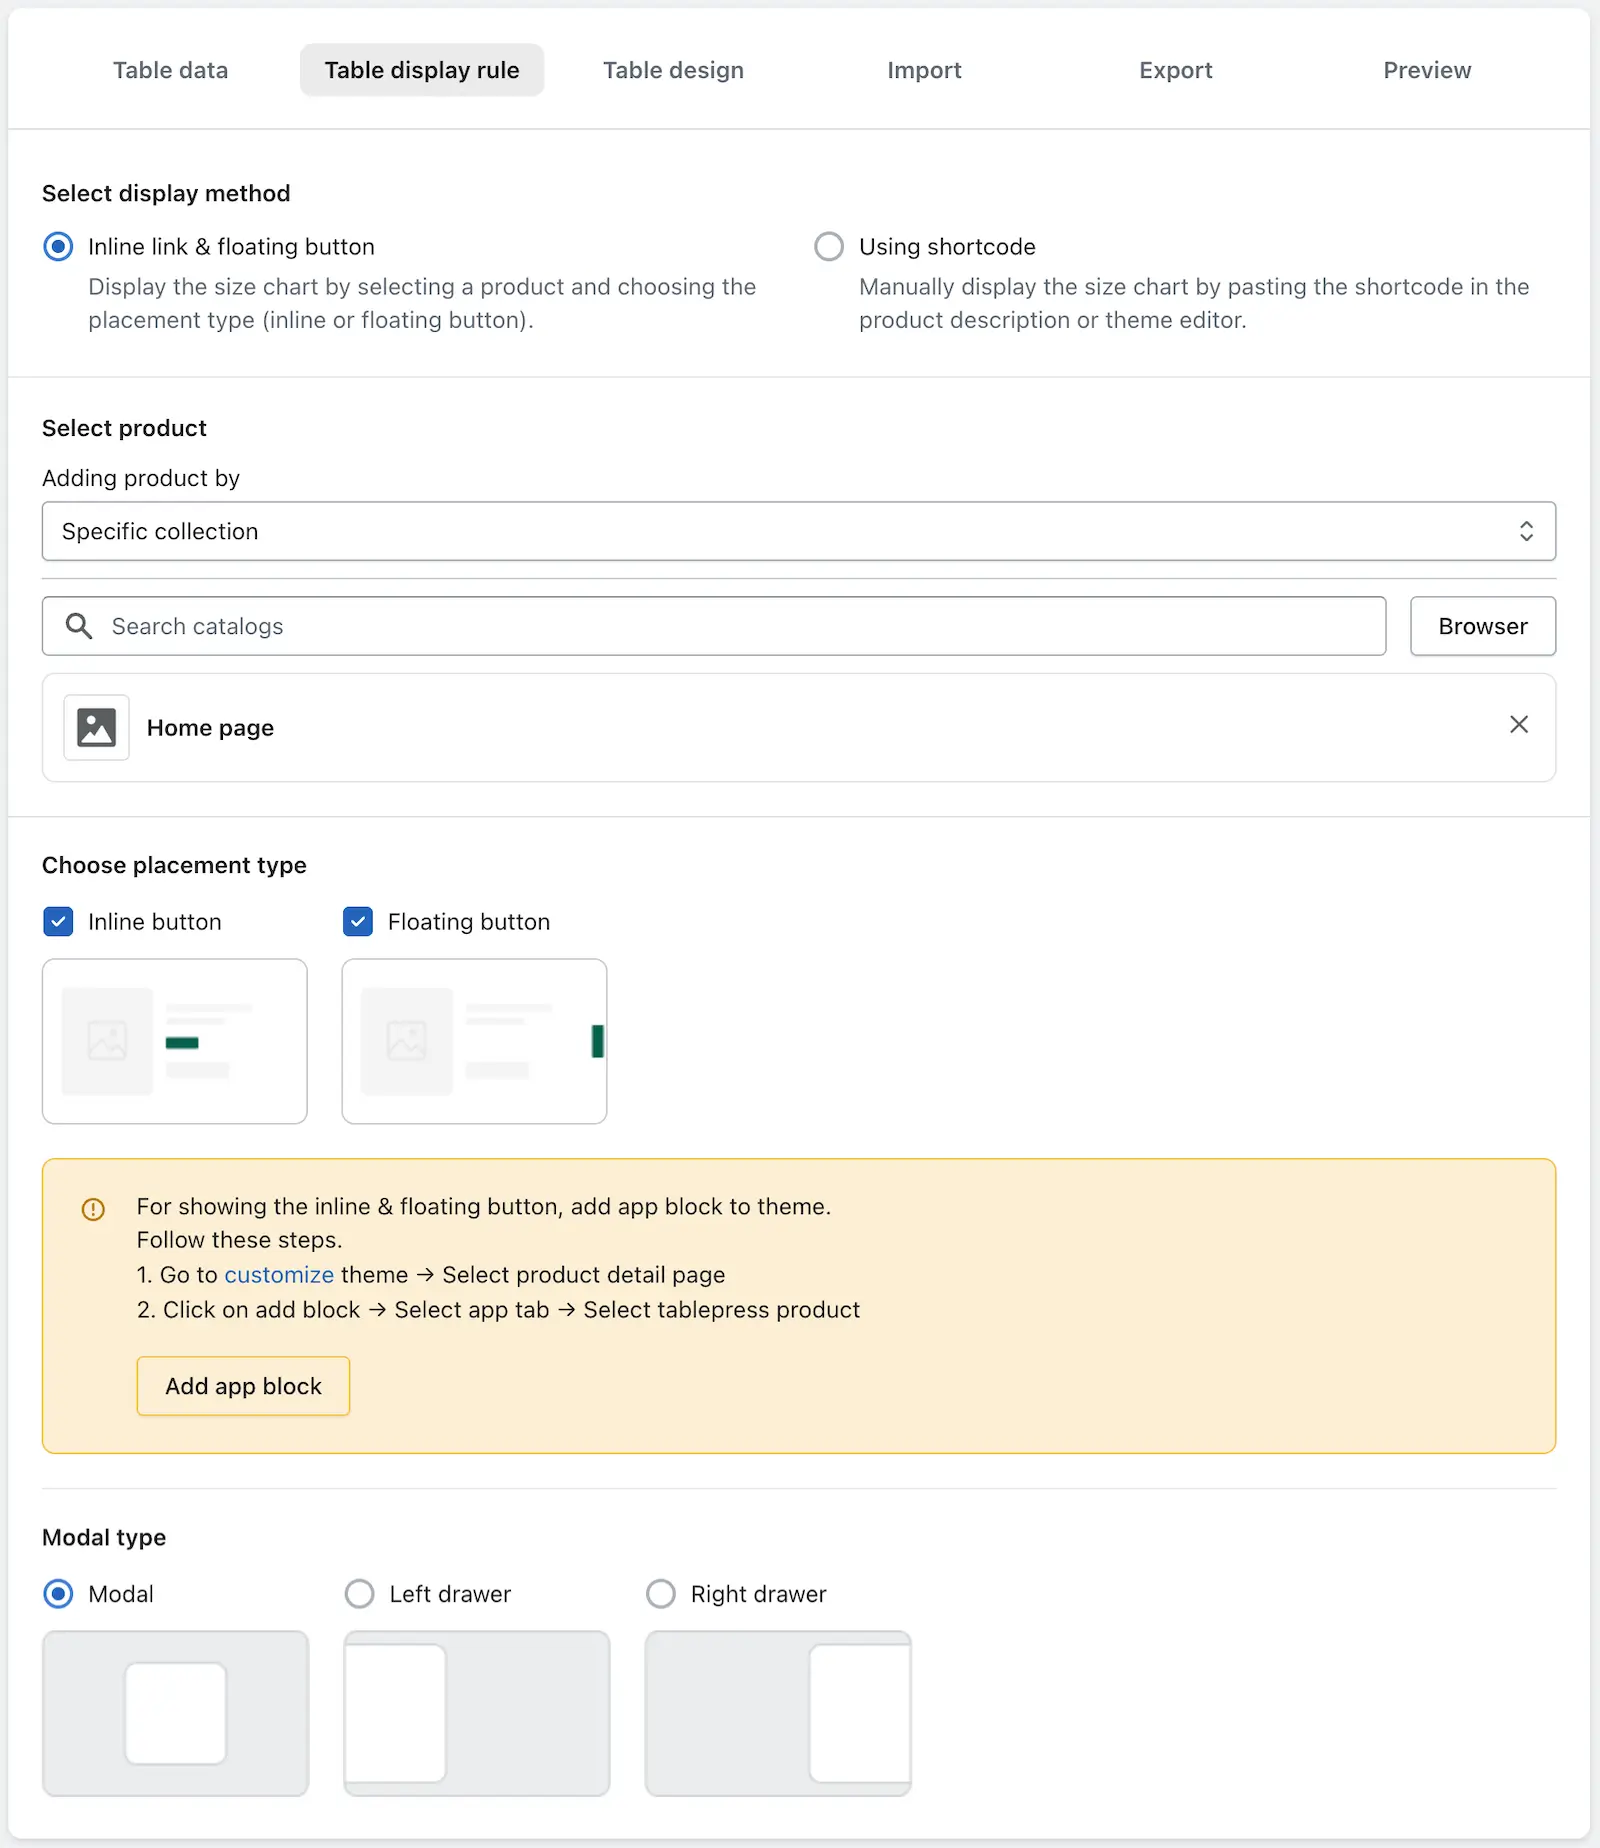
Task: Click the Left drawer layout preview image
Action: point(477,1713)
